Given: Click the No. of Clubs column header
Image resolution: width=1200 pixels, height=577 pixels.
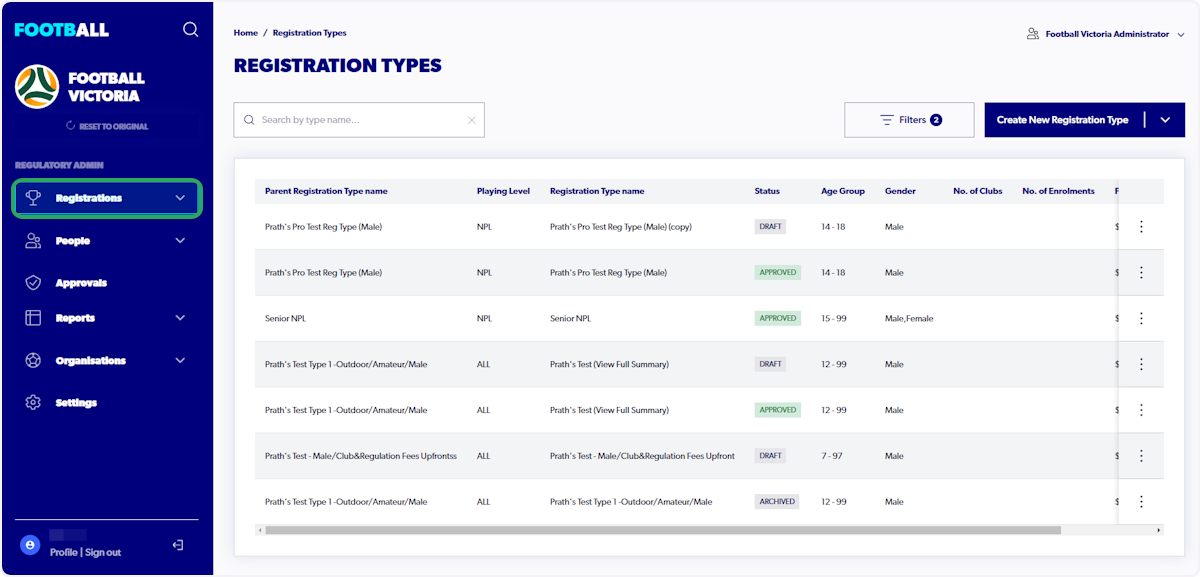Looking at the screenshot, I should tap(978, 191).
